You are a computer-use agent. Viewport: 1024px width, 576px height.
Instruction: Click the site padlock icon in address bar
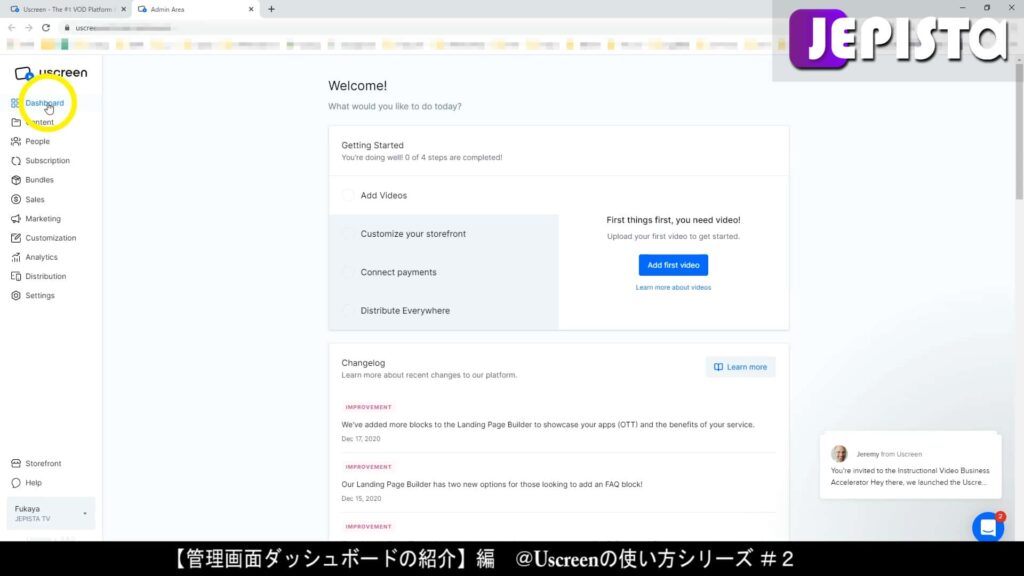pyautogui.click(x=67, y=28)
